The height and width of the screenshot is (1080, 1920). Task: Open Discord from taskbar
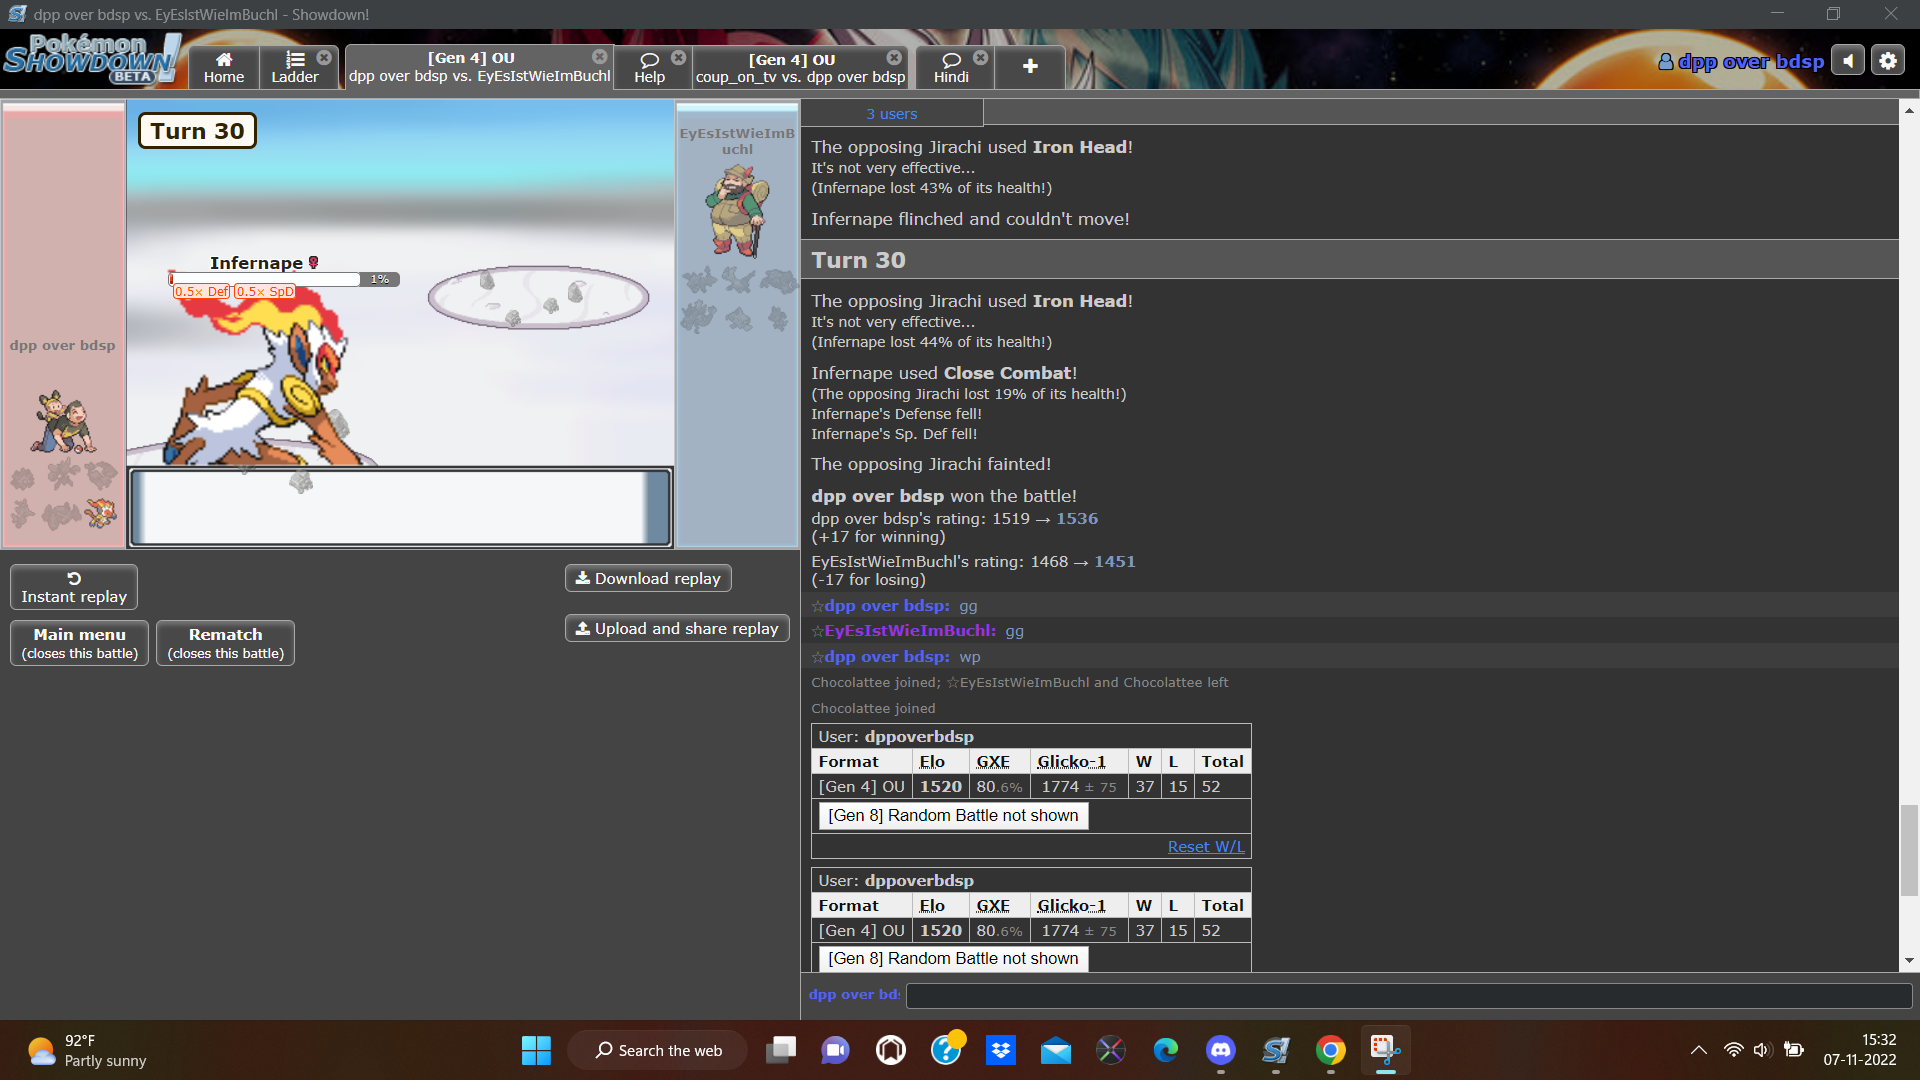1220,1050
